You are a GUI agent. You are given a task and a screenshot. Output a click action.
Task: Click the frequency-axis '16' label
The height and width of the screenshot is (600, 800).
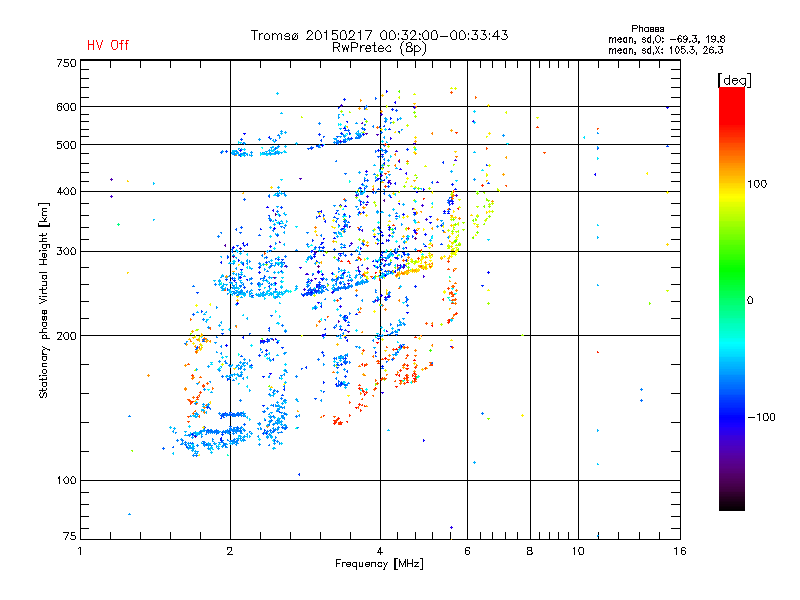click(x=680, y=551)
